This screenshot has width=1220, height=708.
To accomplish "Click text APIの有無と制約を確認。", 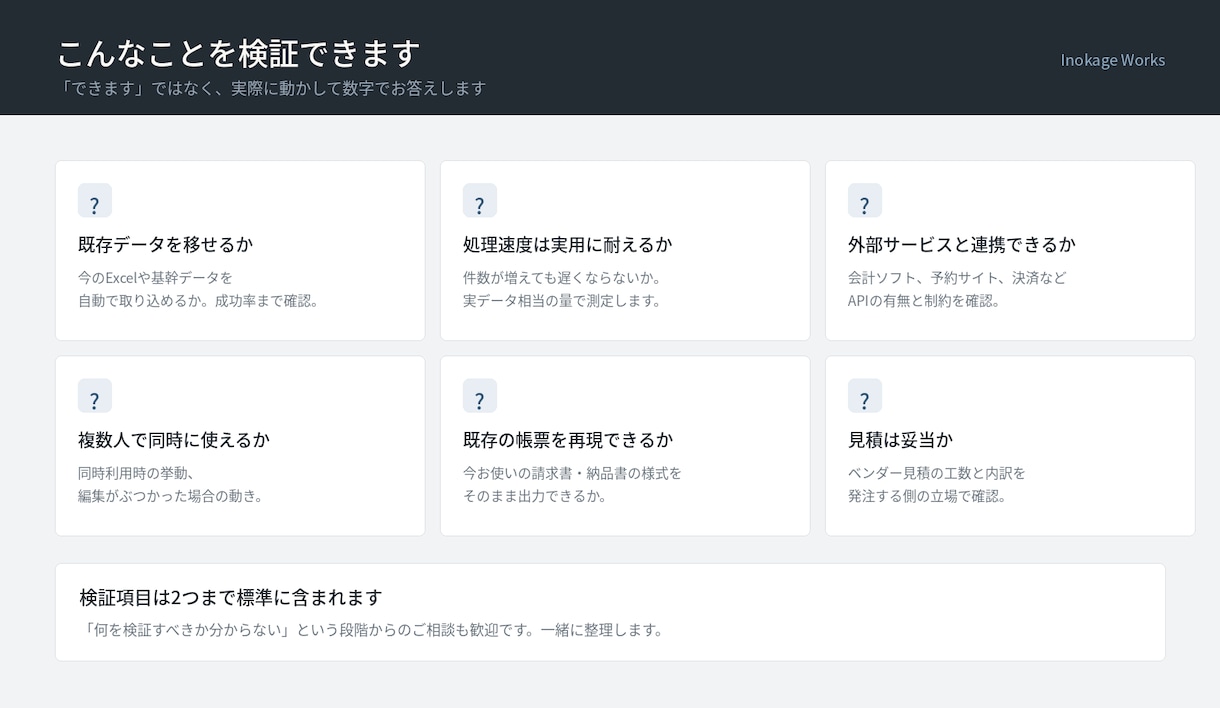I will (x=924, y=300).
